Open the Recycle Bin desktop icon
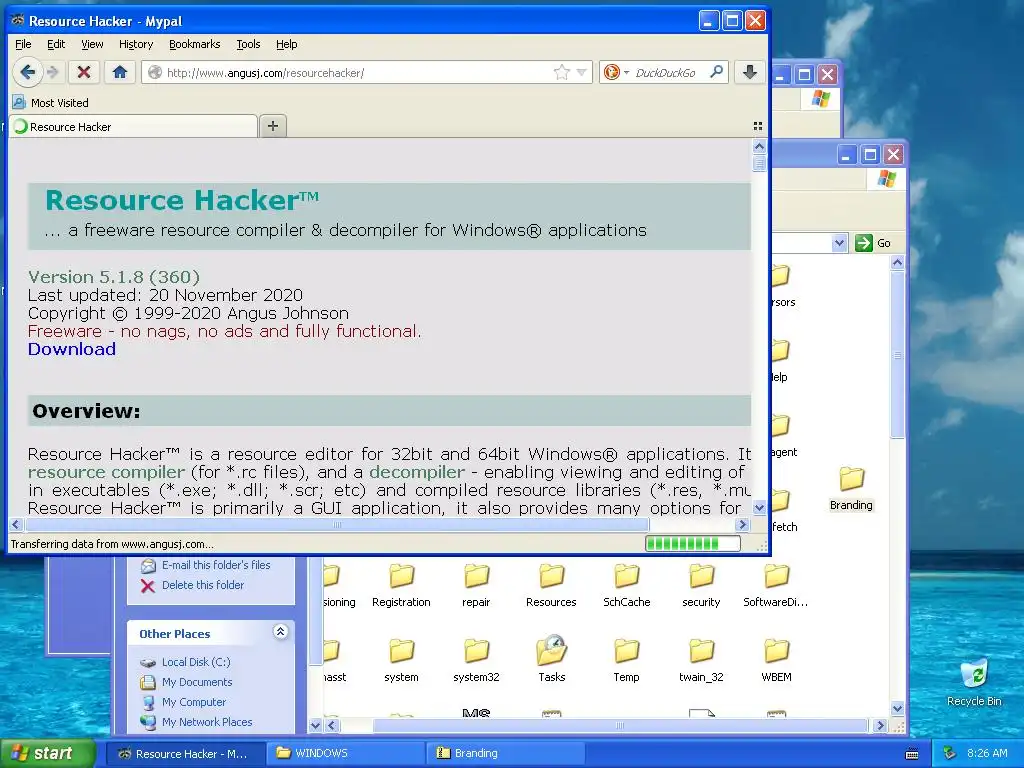 pyautogui.click(x=974, y=682)
